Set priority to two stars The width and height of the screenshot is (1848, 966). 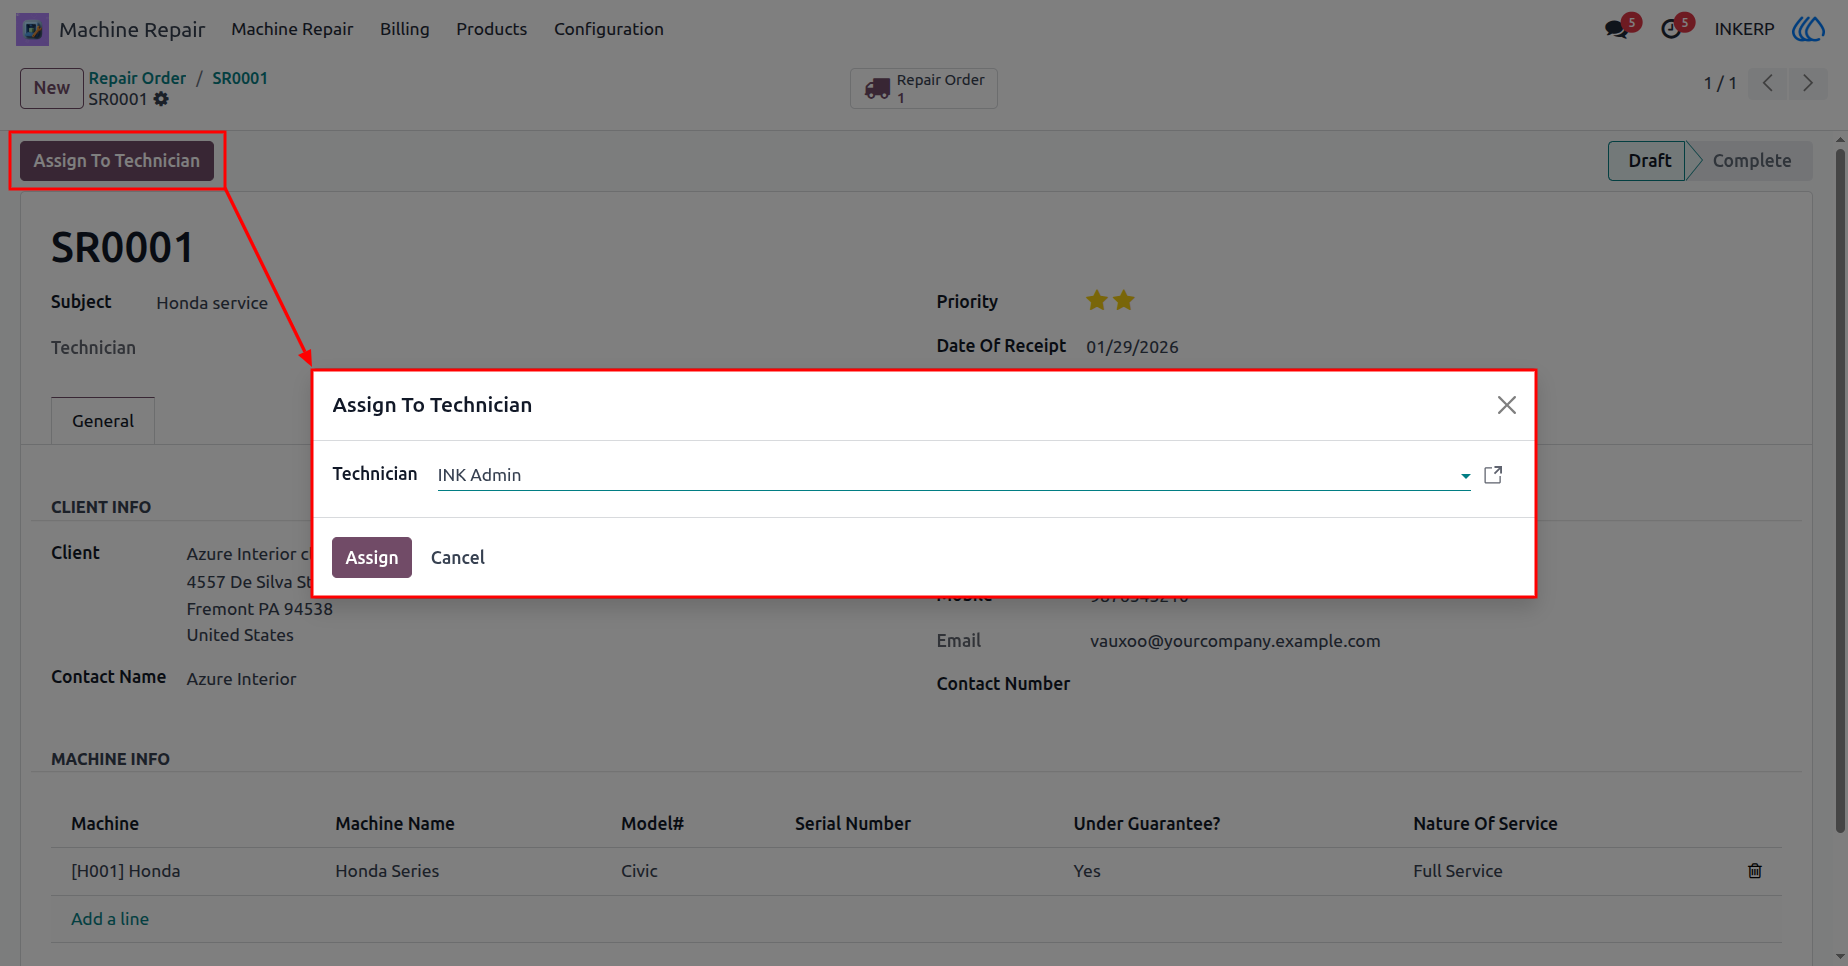coord(1124,300)
